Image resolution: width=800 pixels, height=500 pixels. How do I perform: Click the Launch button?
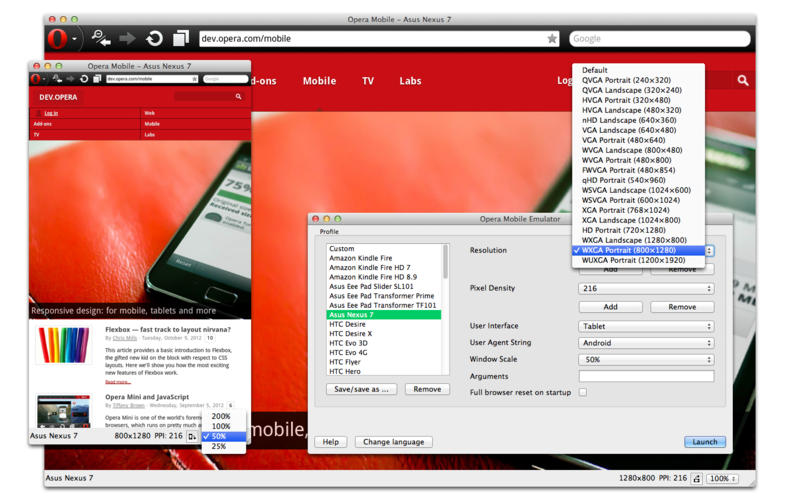pyautogui.click(x=705, y=442)
